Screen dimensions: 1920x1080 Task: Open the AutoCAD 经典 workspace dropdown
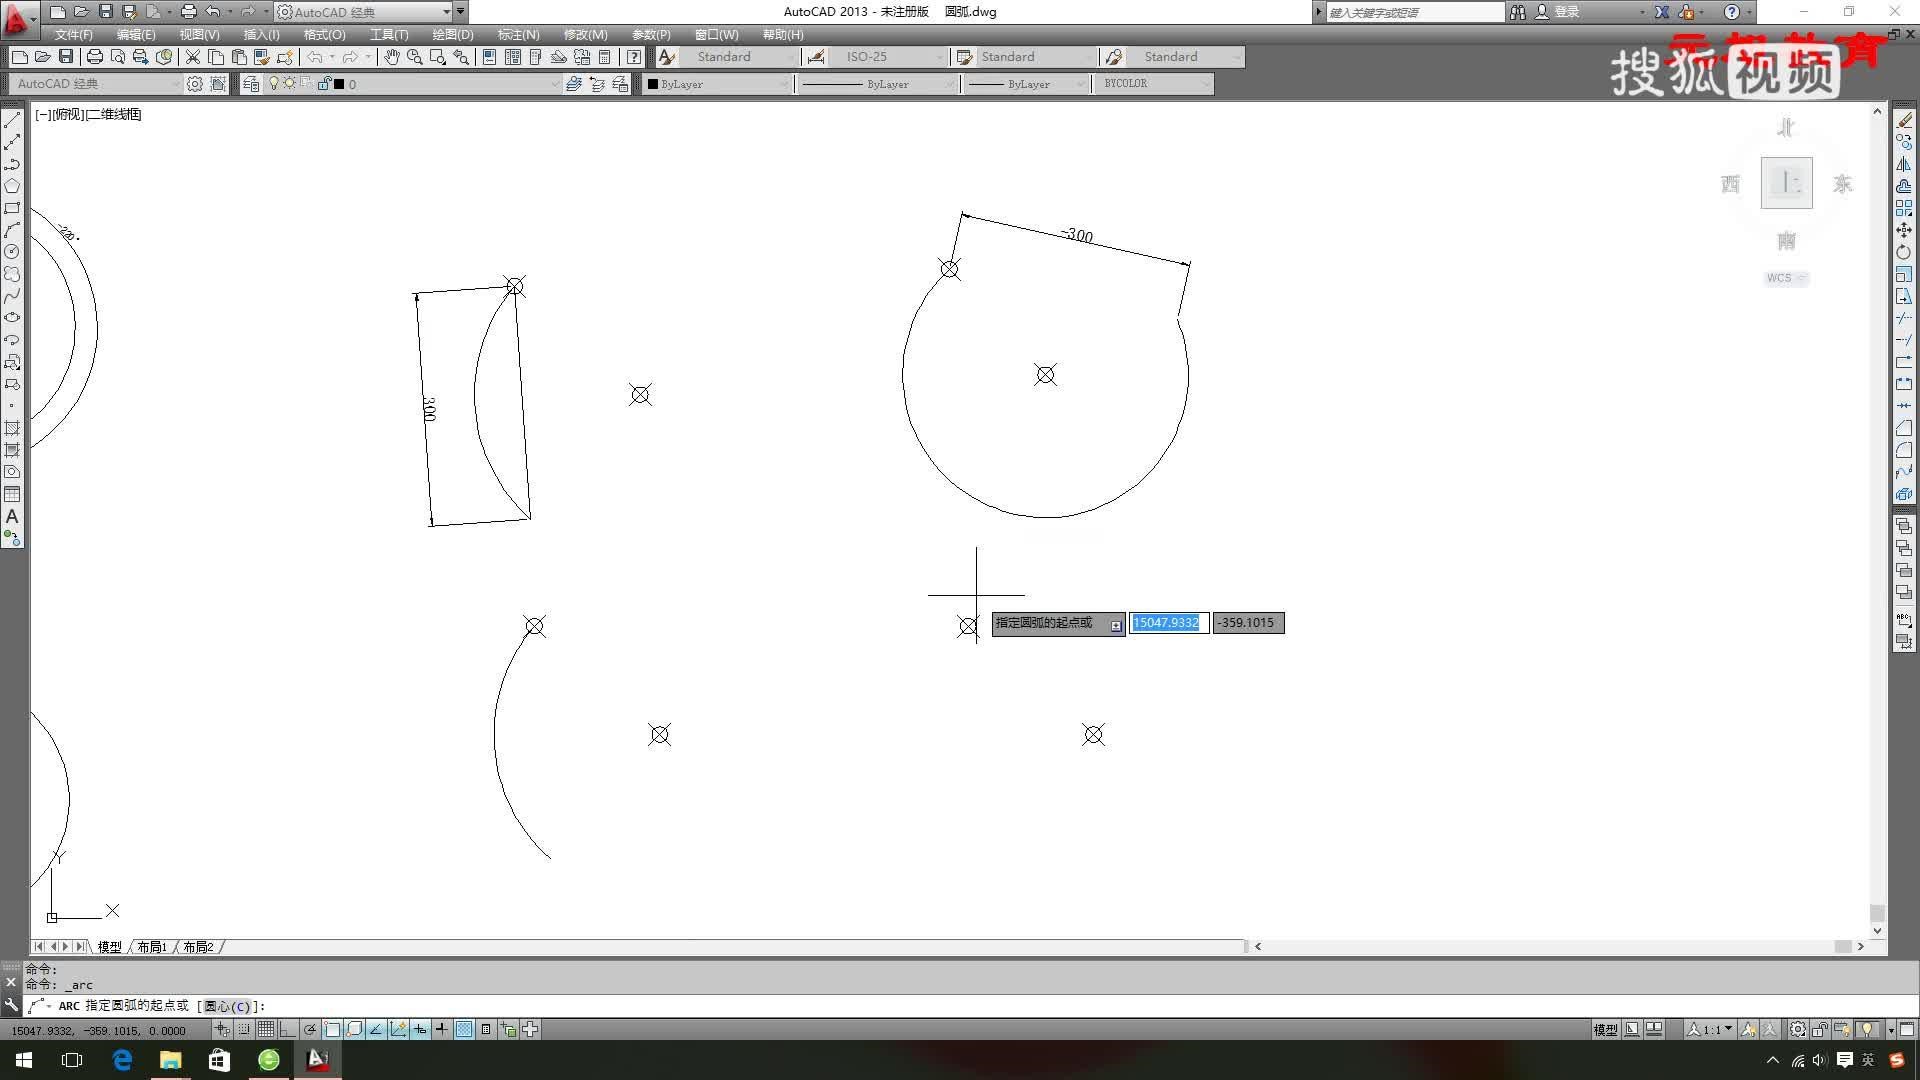(x=446, y=12)
